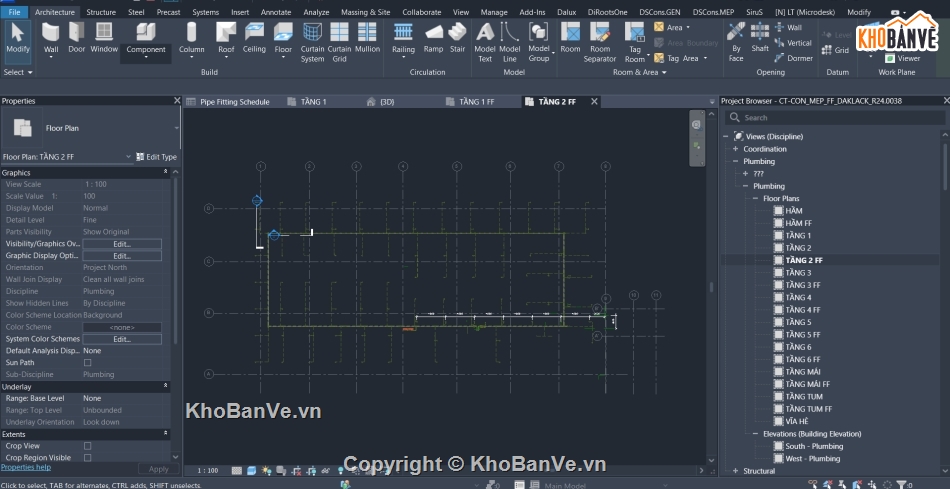Tick the Crop Region Visible checkbox

coord(87,457)
